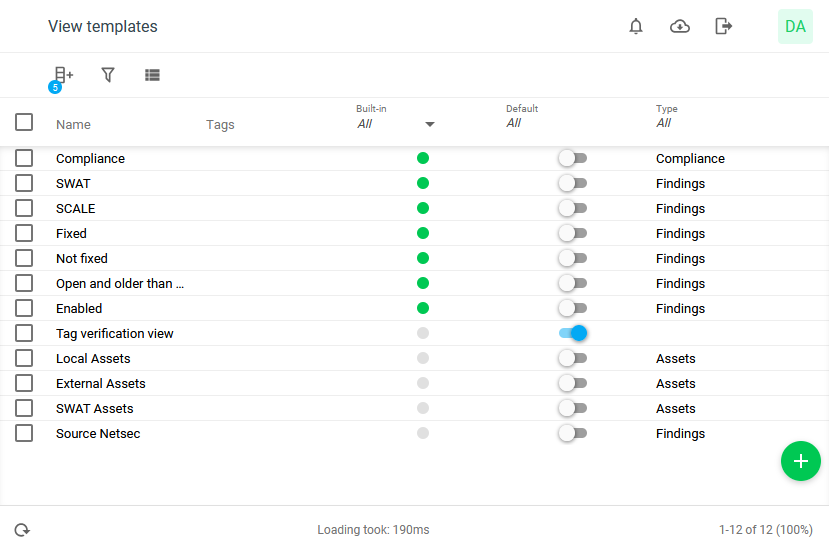Open the DA user avatar menu
Image resolution: width=829 pixels, height=553 pixels.
click(795, 27)
